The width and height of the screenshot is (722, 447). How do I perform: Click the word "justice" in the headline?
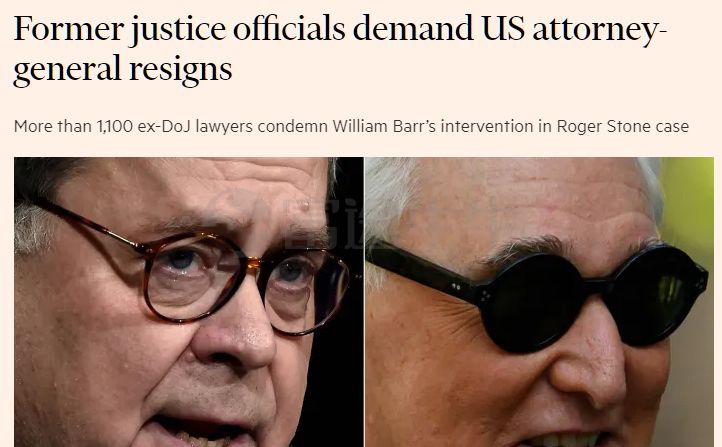[x=179, y=30]
